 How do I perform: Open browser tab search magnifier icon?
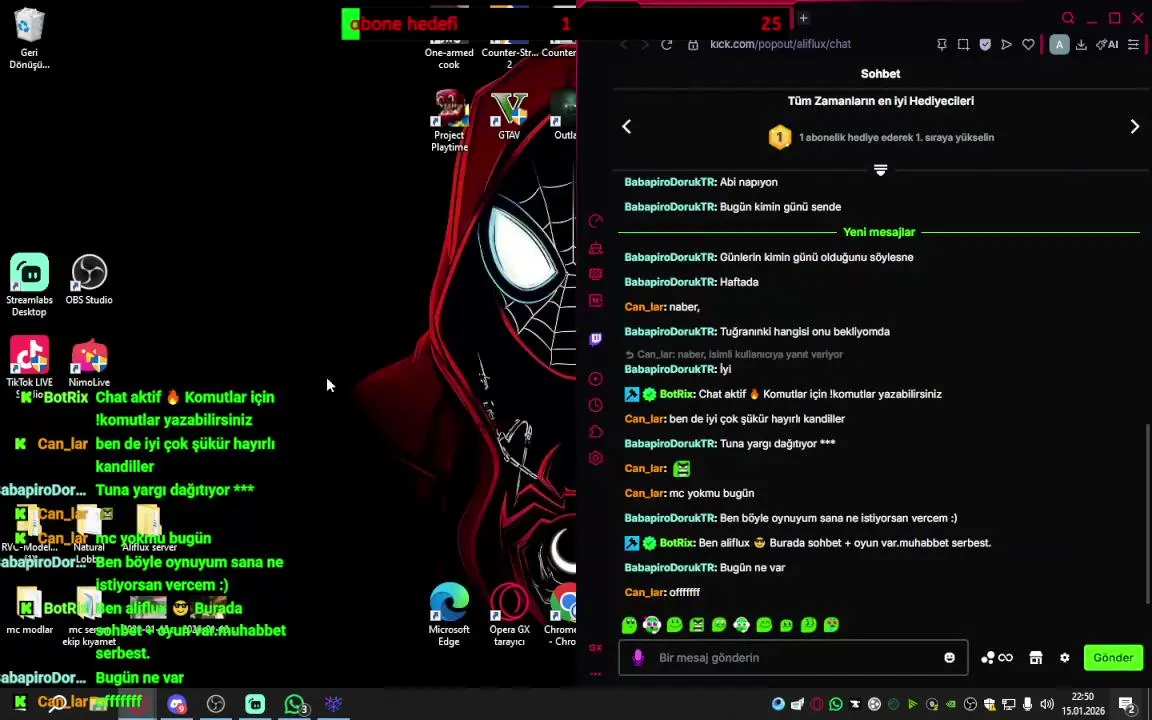coord(1068,18)
